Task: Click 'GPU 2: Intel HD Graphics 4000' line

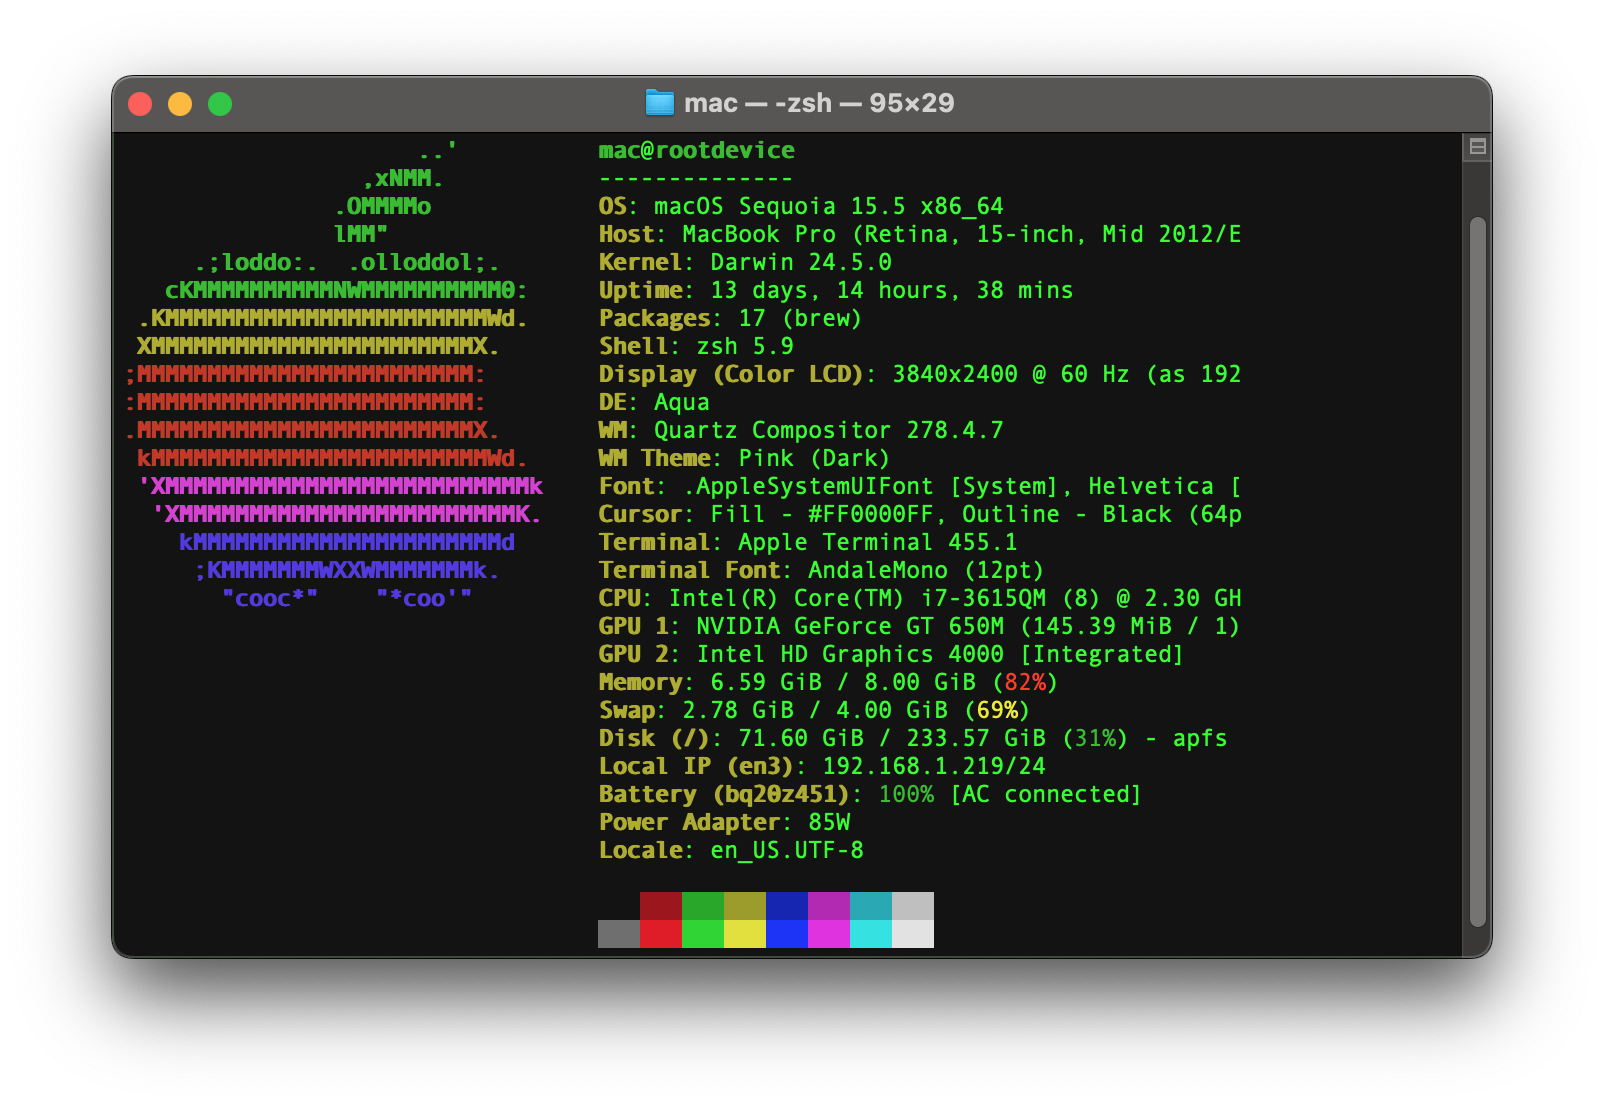Action: [891, 654]
